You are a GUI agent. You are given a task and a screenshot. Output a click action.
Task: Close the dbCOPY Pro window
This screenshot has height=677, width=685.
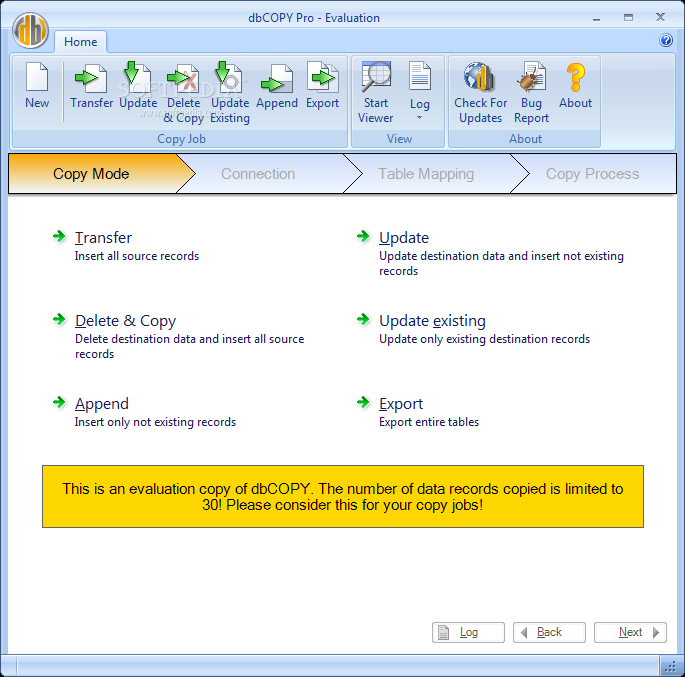click(660, 17)
